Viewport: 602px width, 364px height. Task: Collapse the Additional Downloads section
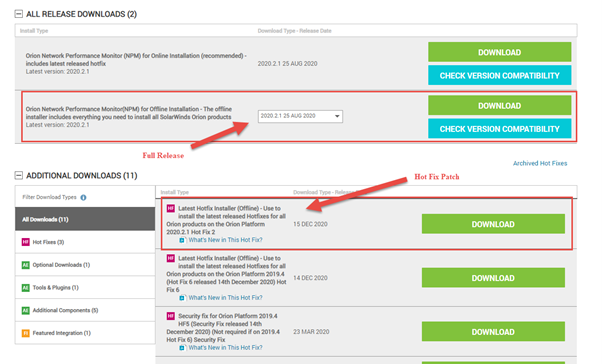click(x=18, y=175)
